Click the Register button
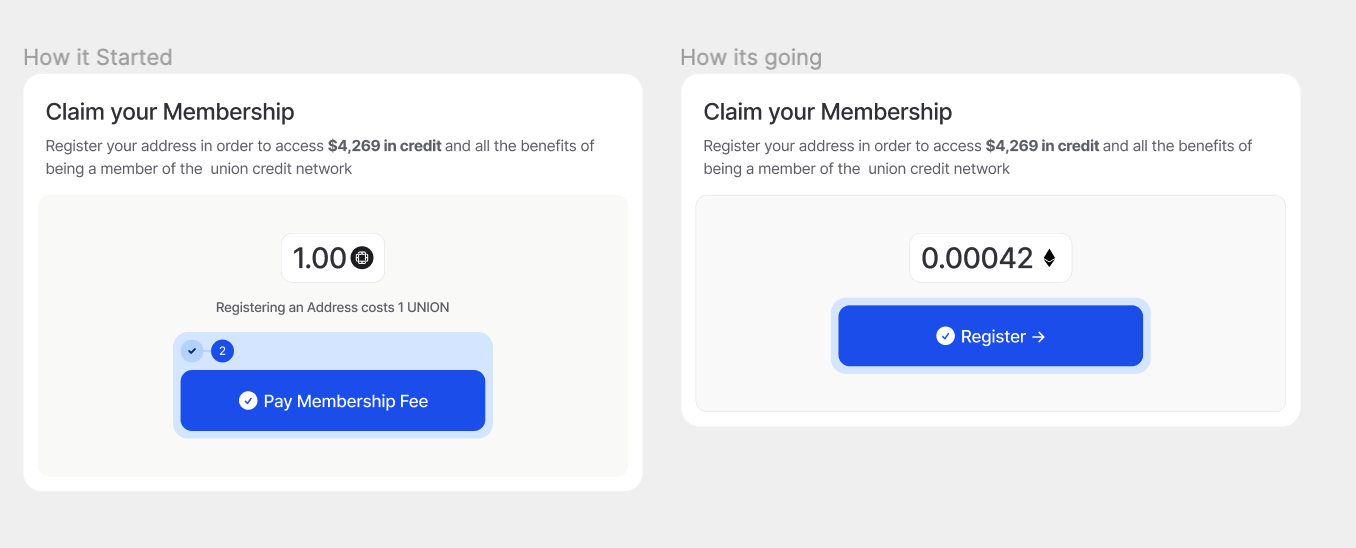Viewport: 1356px width, 548px height. pyautogui.click(x=990, y=336)
